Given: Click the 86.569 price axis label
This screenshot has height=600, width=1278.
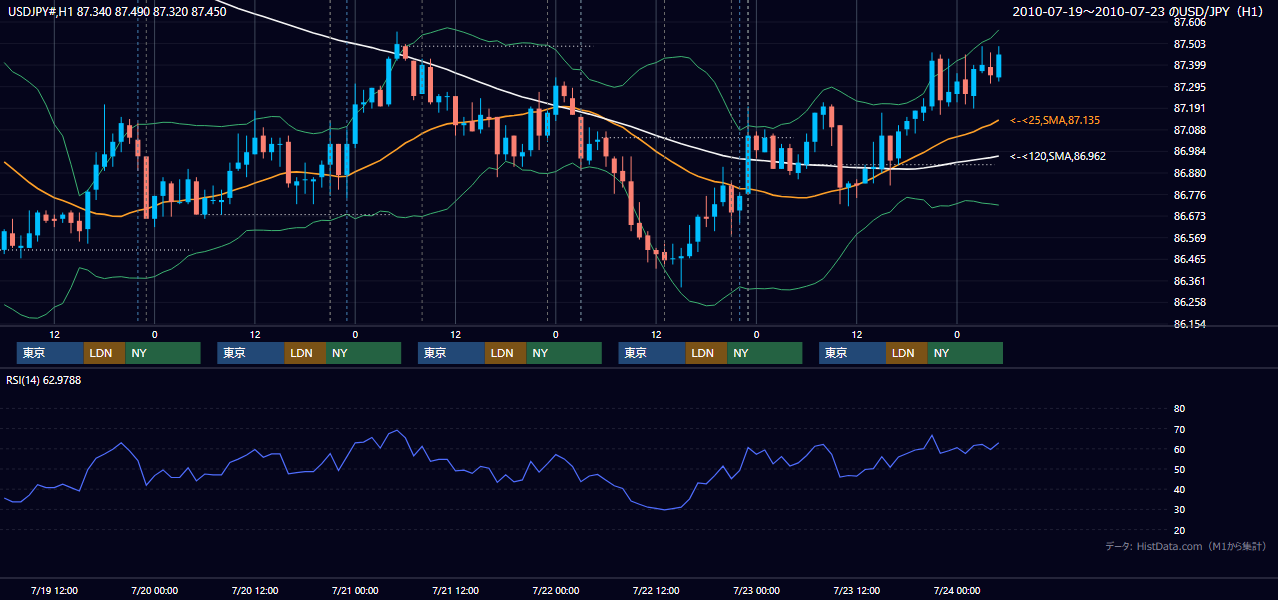Looking at the screenshot, I should pyautogui.click(x=1190, y=238).
